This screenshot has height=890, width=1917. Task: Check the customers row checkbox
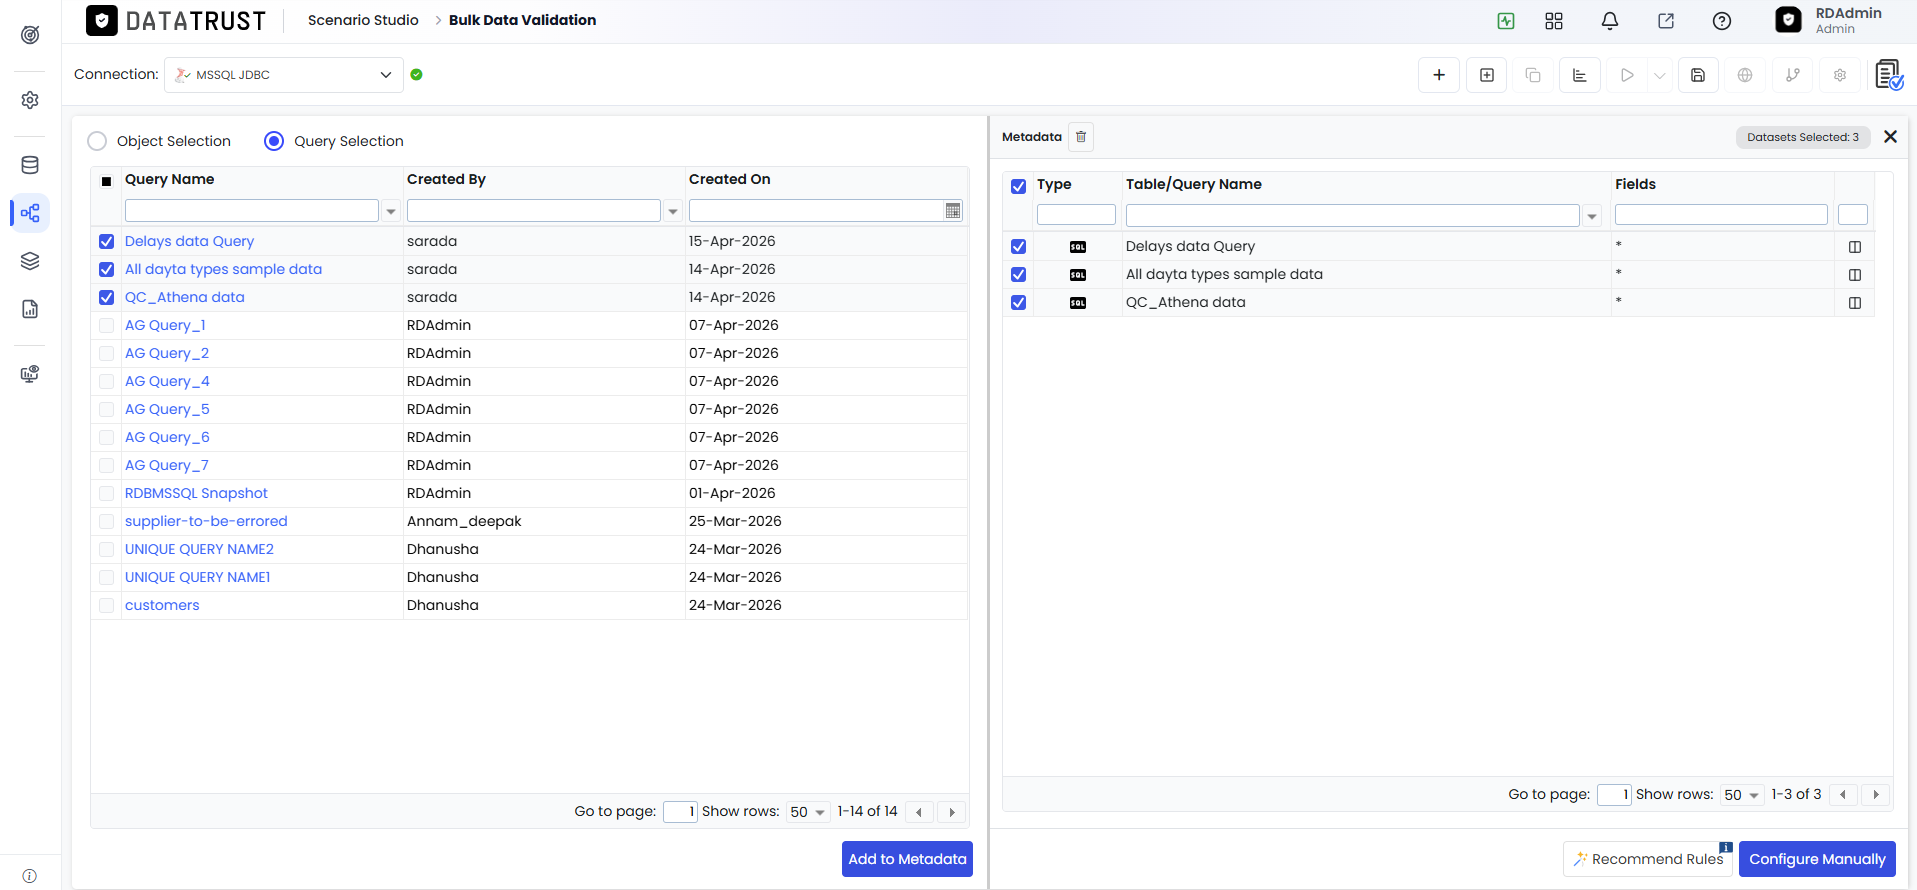coord(107,605)
